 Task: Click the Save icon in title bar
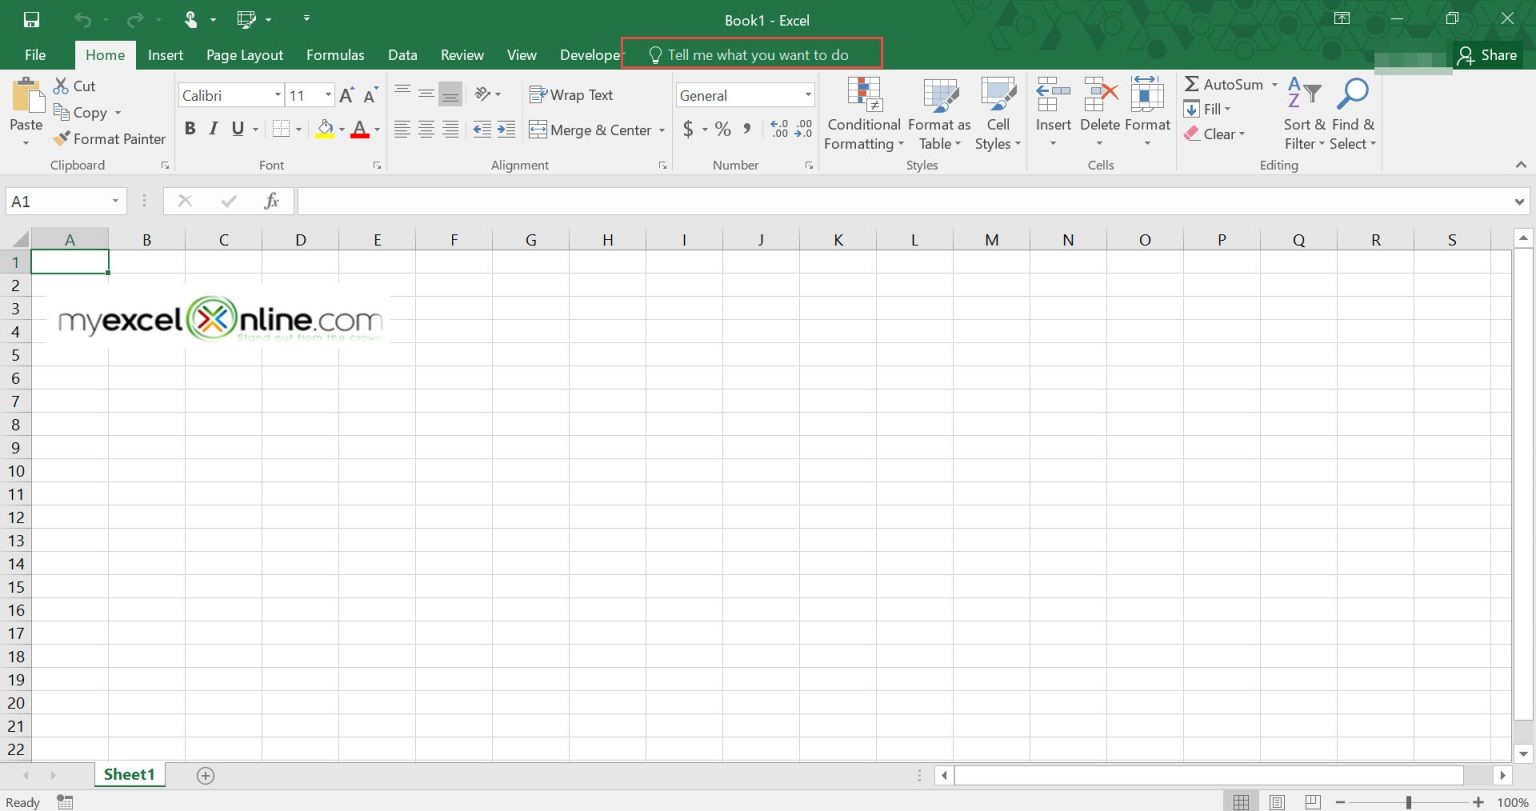(31, 20)
